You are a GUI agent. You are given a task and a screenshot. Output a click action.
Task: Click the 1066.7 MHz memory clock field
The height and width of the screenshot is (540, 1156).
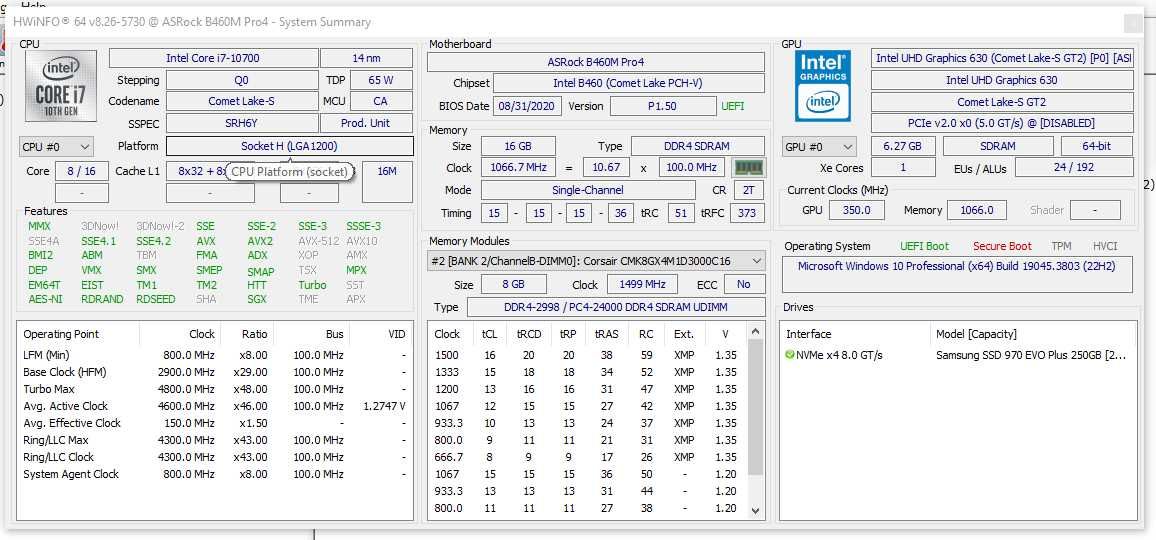point(518,167)
